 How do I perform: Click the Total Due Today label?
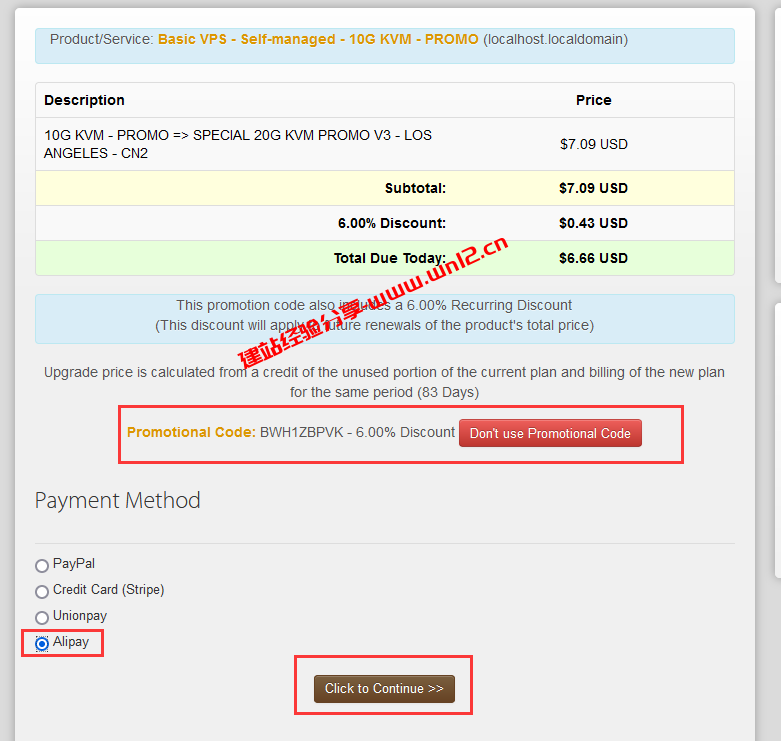[x=389, y=258]
